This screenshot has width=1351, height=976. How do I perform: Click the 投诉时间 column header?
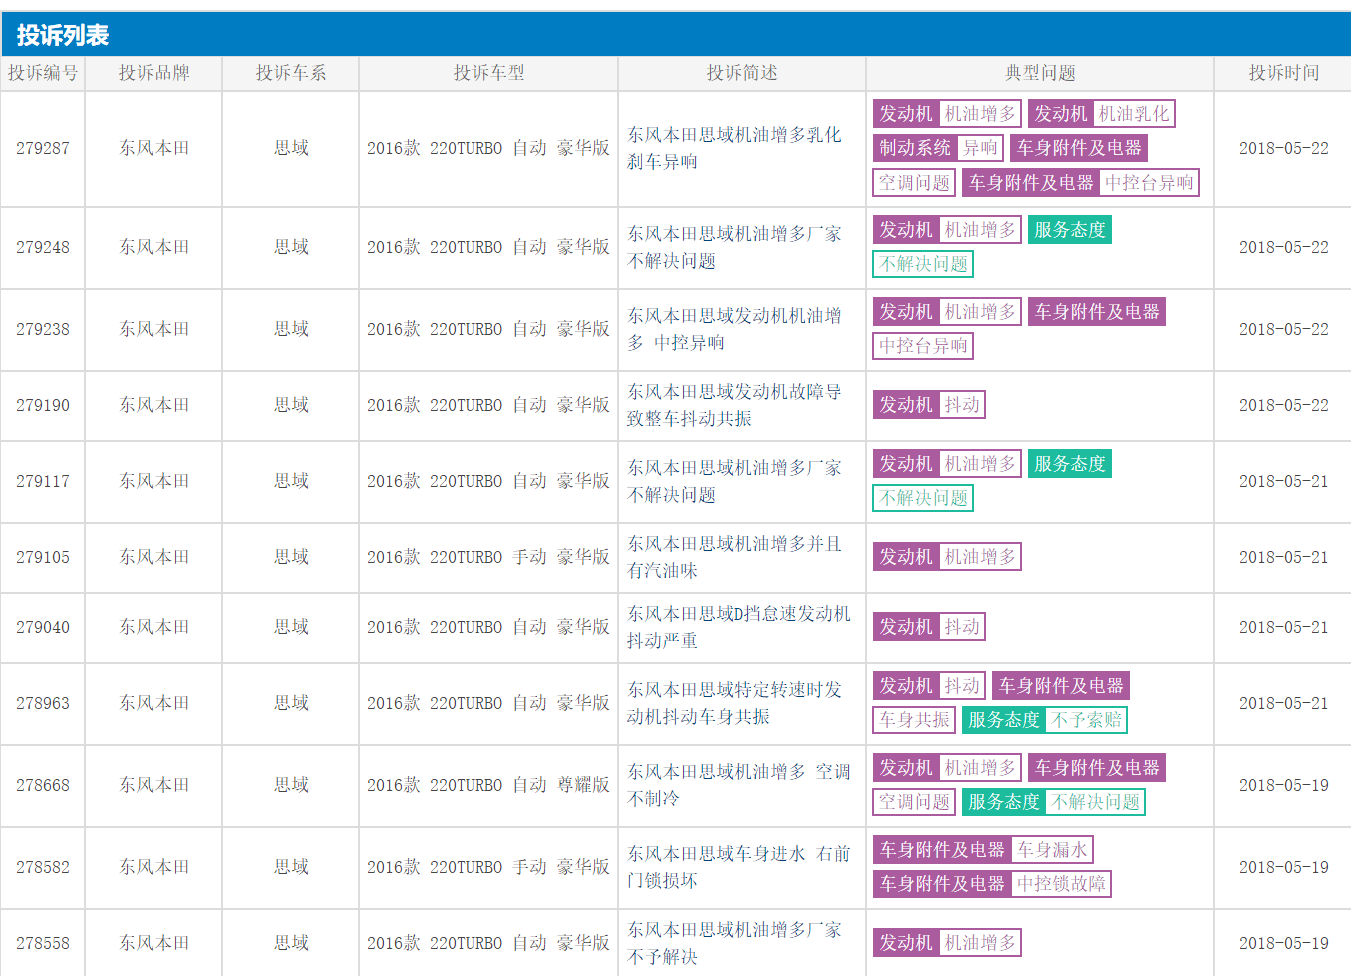[x=1283, y=73]
